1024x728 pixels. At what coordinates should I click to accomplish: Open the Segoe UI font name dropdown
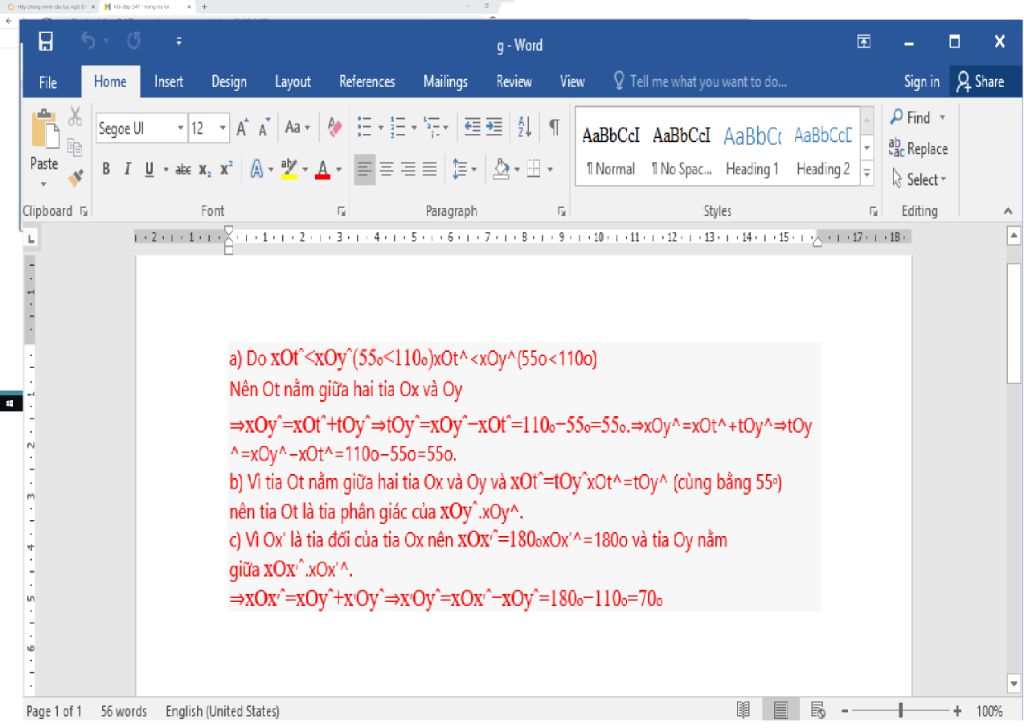click(180, 128)
